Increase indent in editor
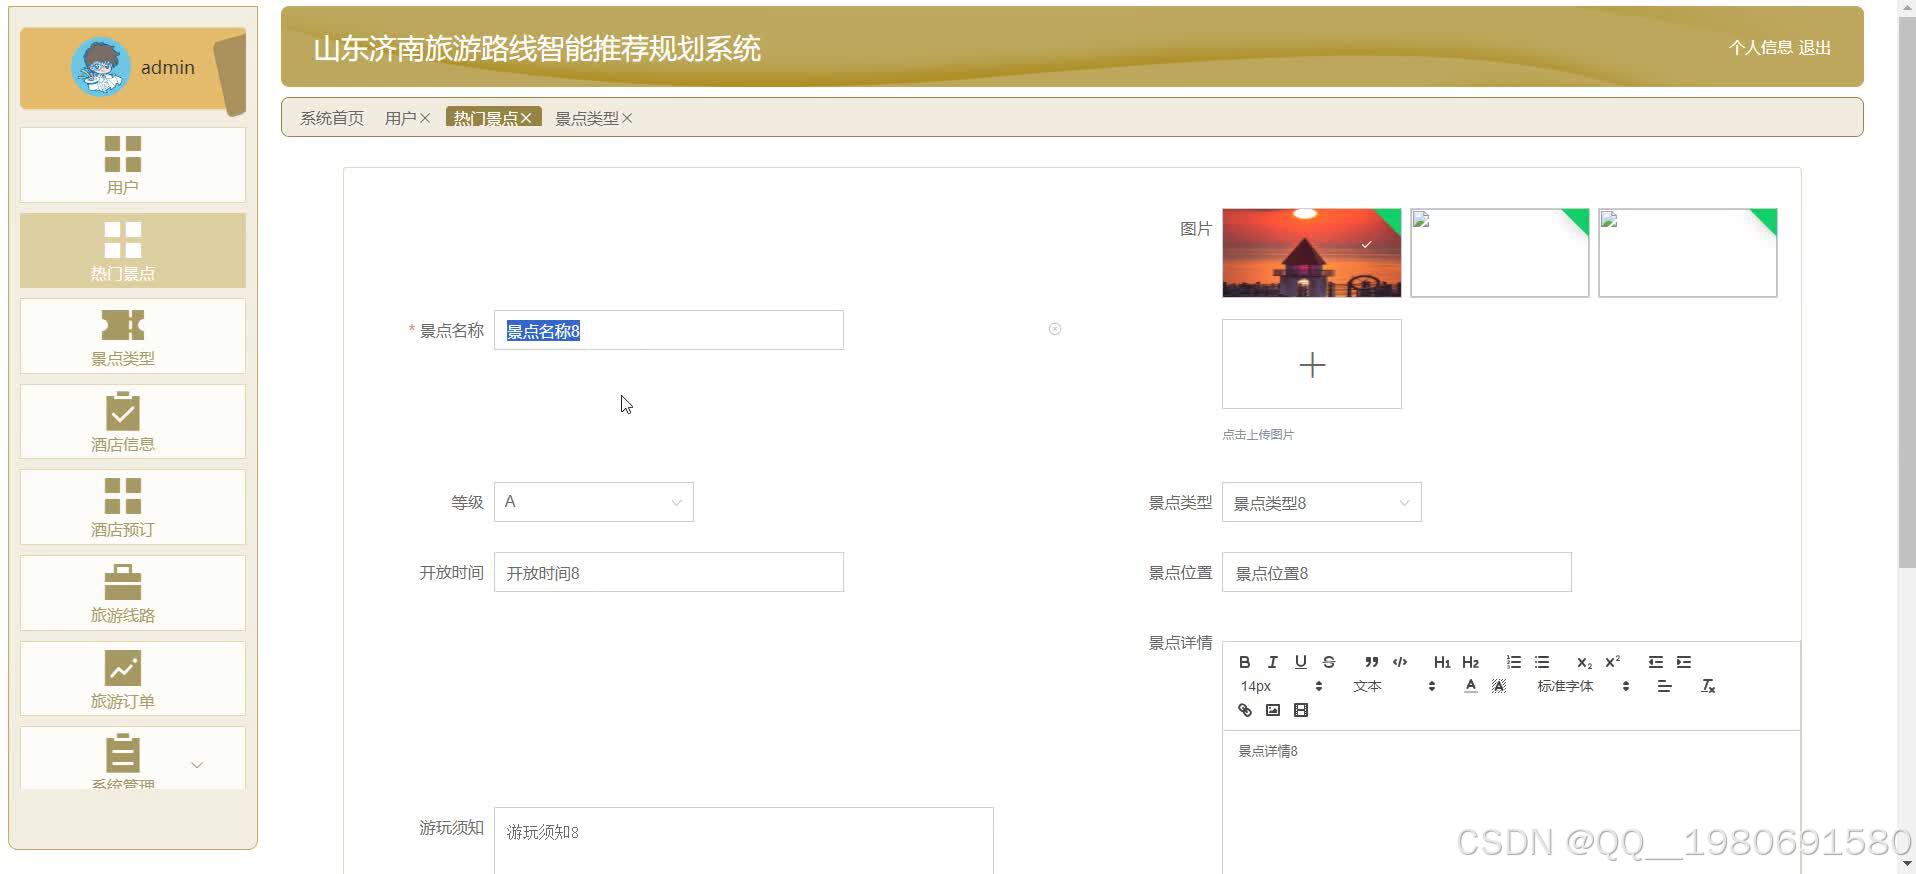Viewport: 1916px width, 874px height. click(1684, 662)
